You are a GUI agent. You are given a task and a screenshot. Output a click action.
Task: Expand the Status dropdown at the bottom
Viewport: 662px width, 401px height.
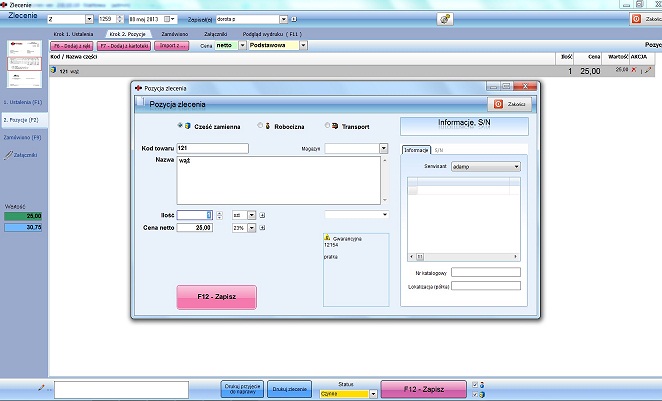click(x=373, y=394)
